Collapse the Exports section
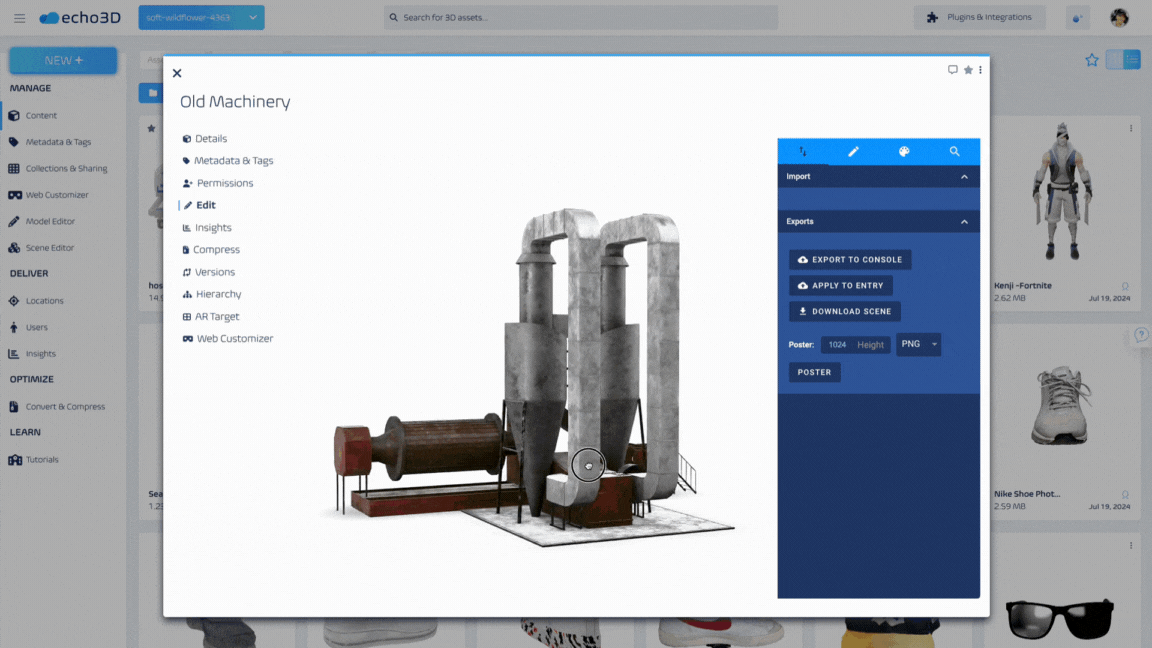1152x648 pixels. click(x=964, y=222)
